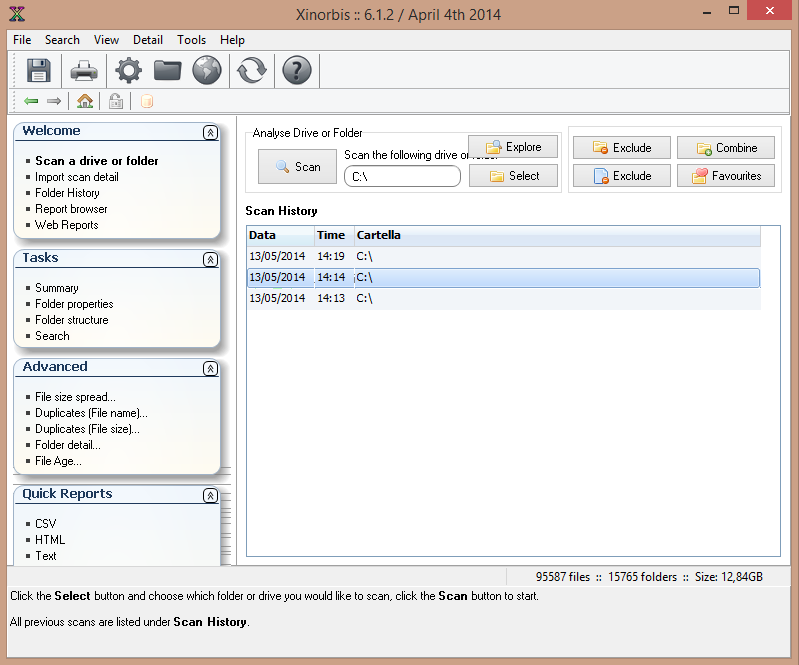
Task: Generate the Text quick report
Action: (45, 556)
